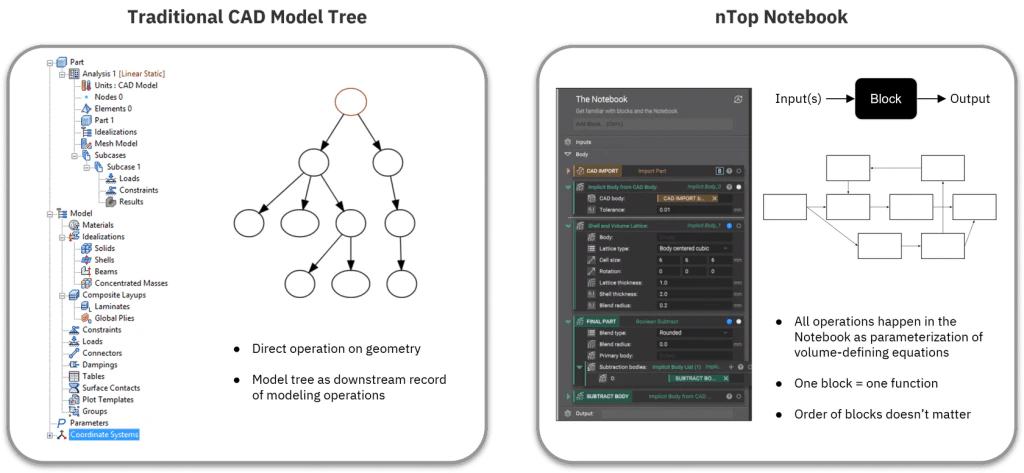Collapse the Model tree node
Image resolution: width=1024 pixels, height=473 pixels.
click(x=50, y=214)
